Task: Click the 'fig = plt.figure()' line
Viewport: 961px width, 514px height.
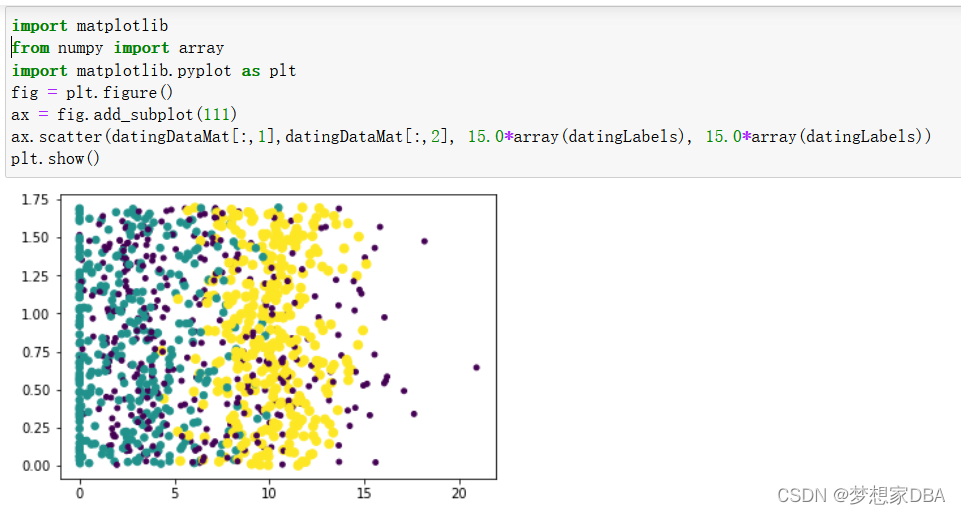Action: point(92,93)
